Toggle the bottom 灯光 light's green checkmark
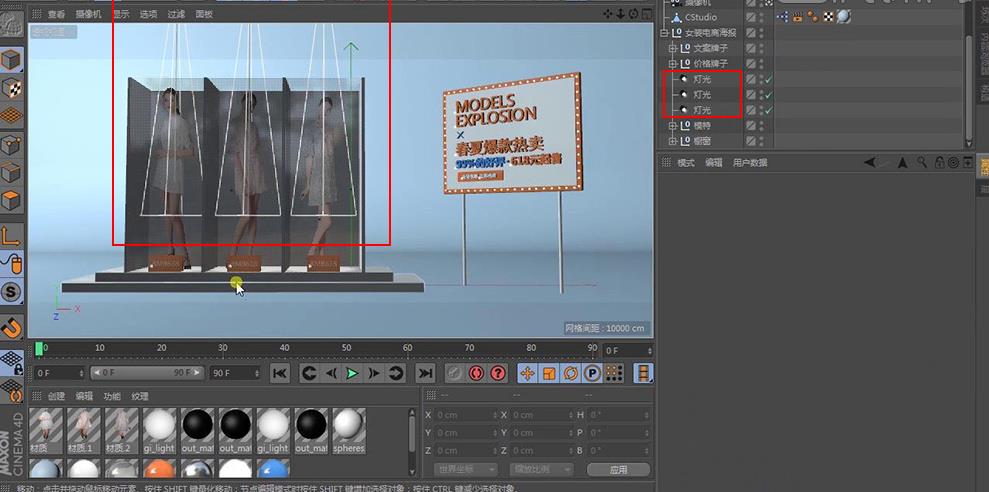The height and width of the screenshot is (492, 989). click(x=769, y=110)
